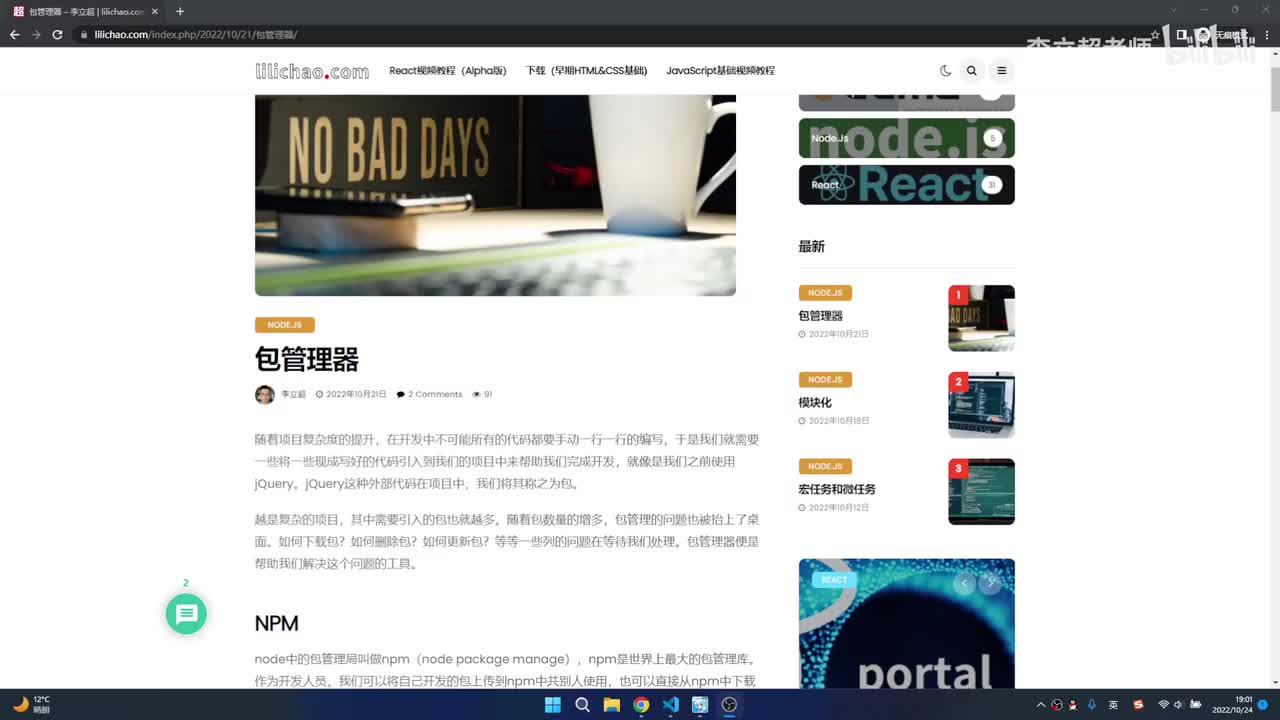1280x720 pixels.
Task: Open the taskbar clock showing 19:01
Action: point(1233,705)
